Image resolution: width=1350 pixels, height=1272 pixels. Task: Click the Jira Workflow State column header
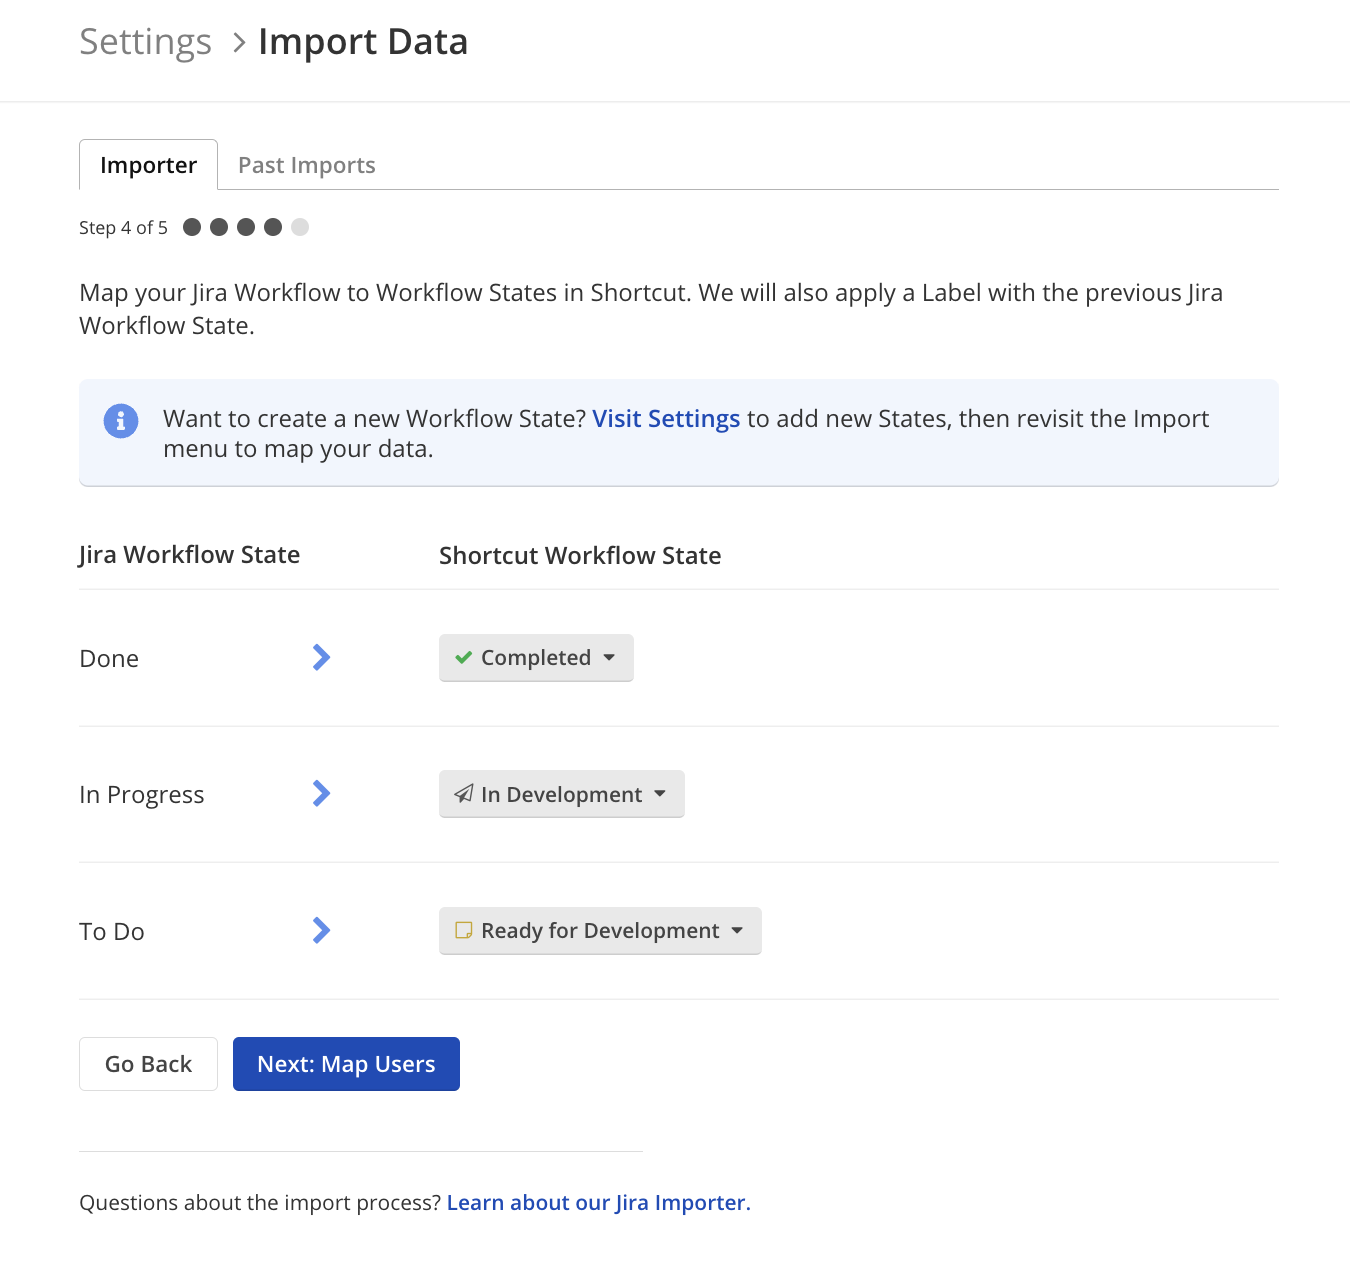coord(189,555)
